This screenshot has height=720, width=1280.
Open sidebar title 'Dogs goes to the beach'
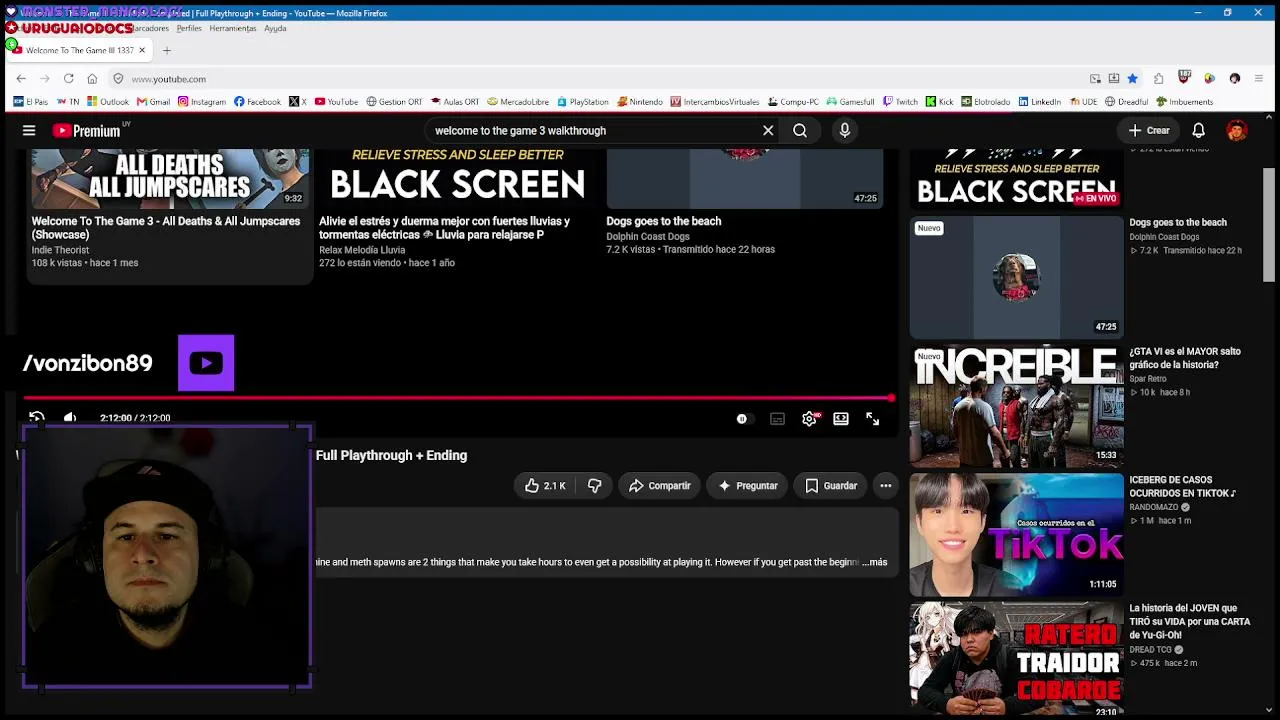click(x=1178, y=223)
